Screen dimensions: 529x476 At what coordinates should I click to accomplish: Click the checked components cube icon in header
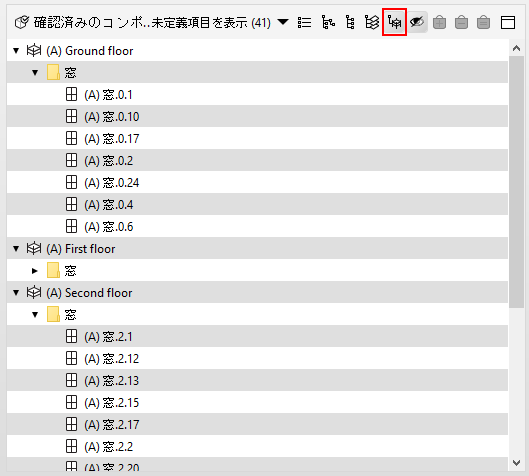click(x=22, y=23)
